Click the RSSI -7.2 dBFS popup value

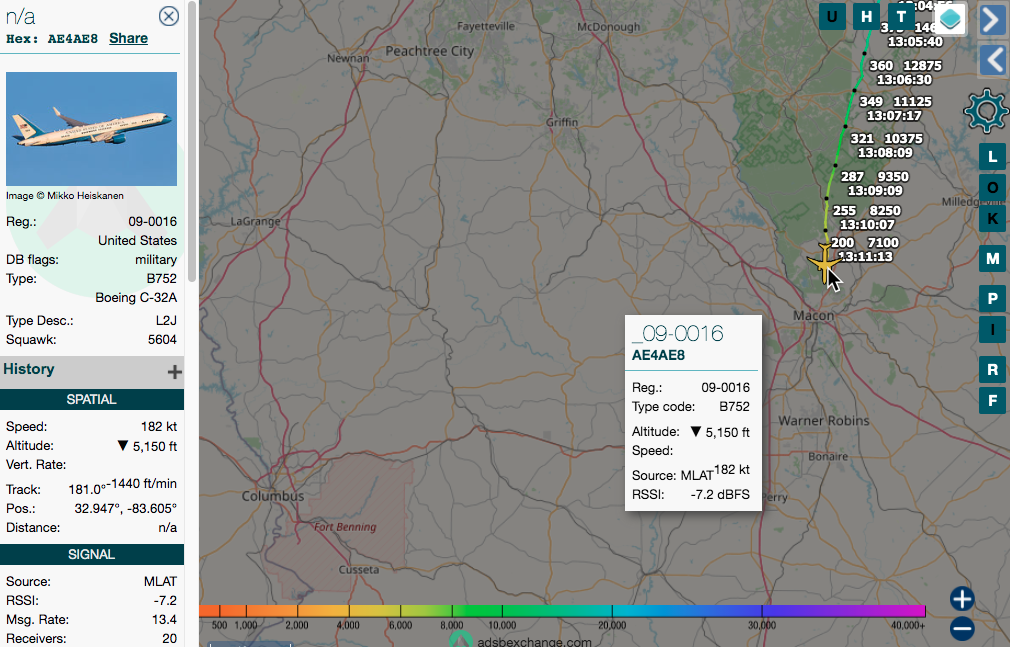pyautogui.click(x=720, y=495)
